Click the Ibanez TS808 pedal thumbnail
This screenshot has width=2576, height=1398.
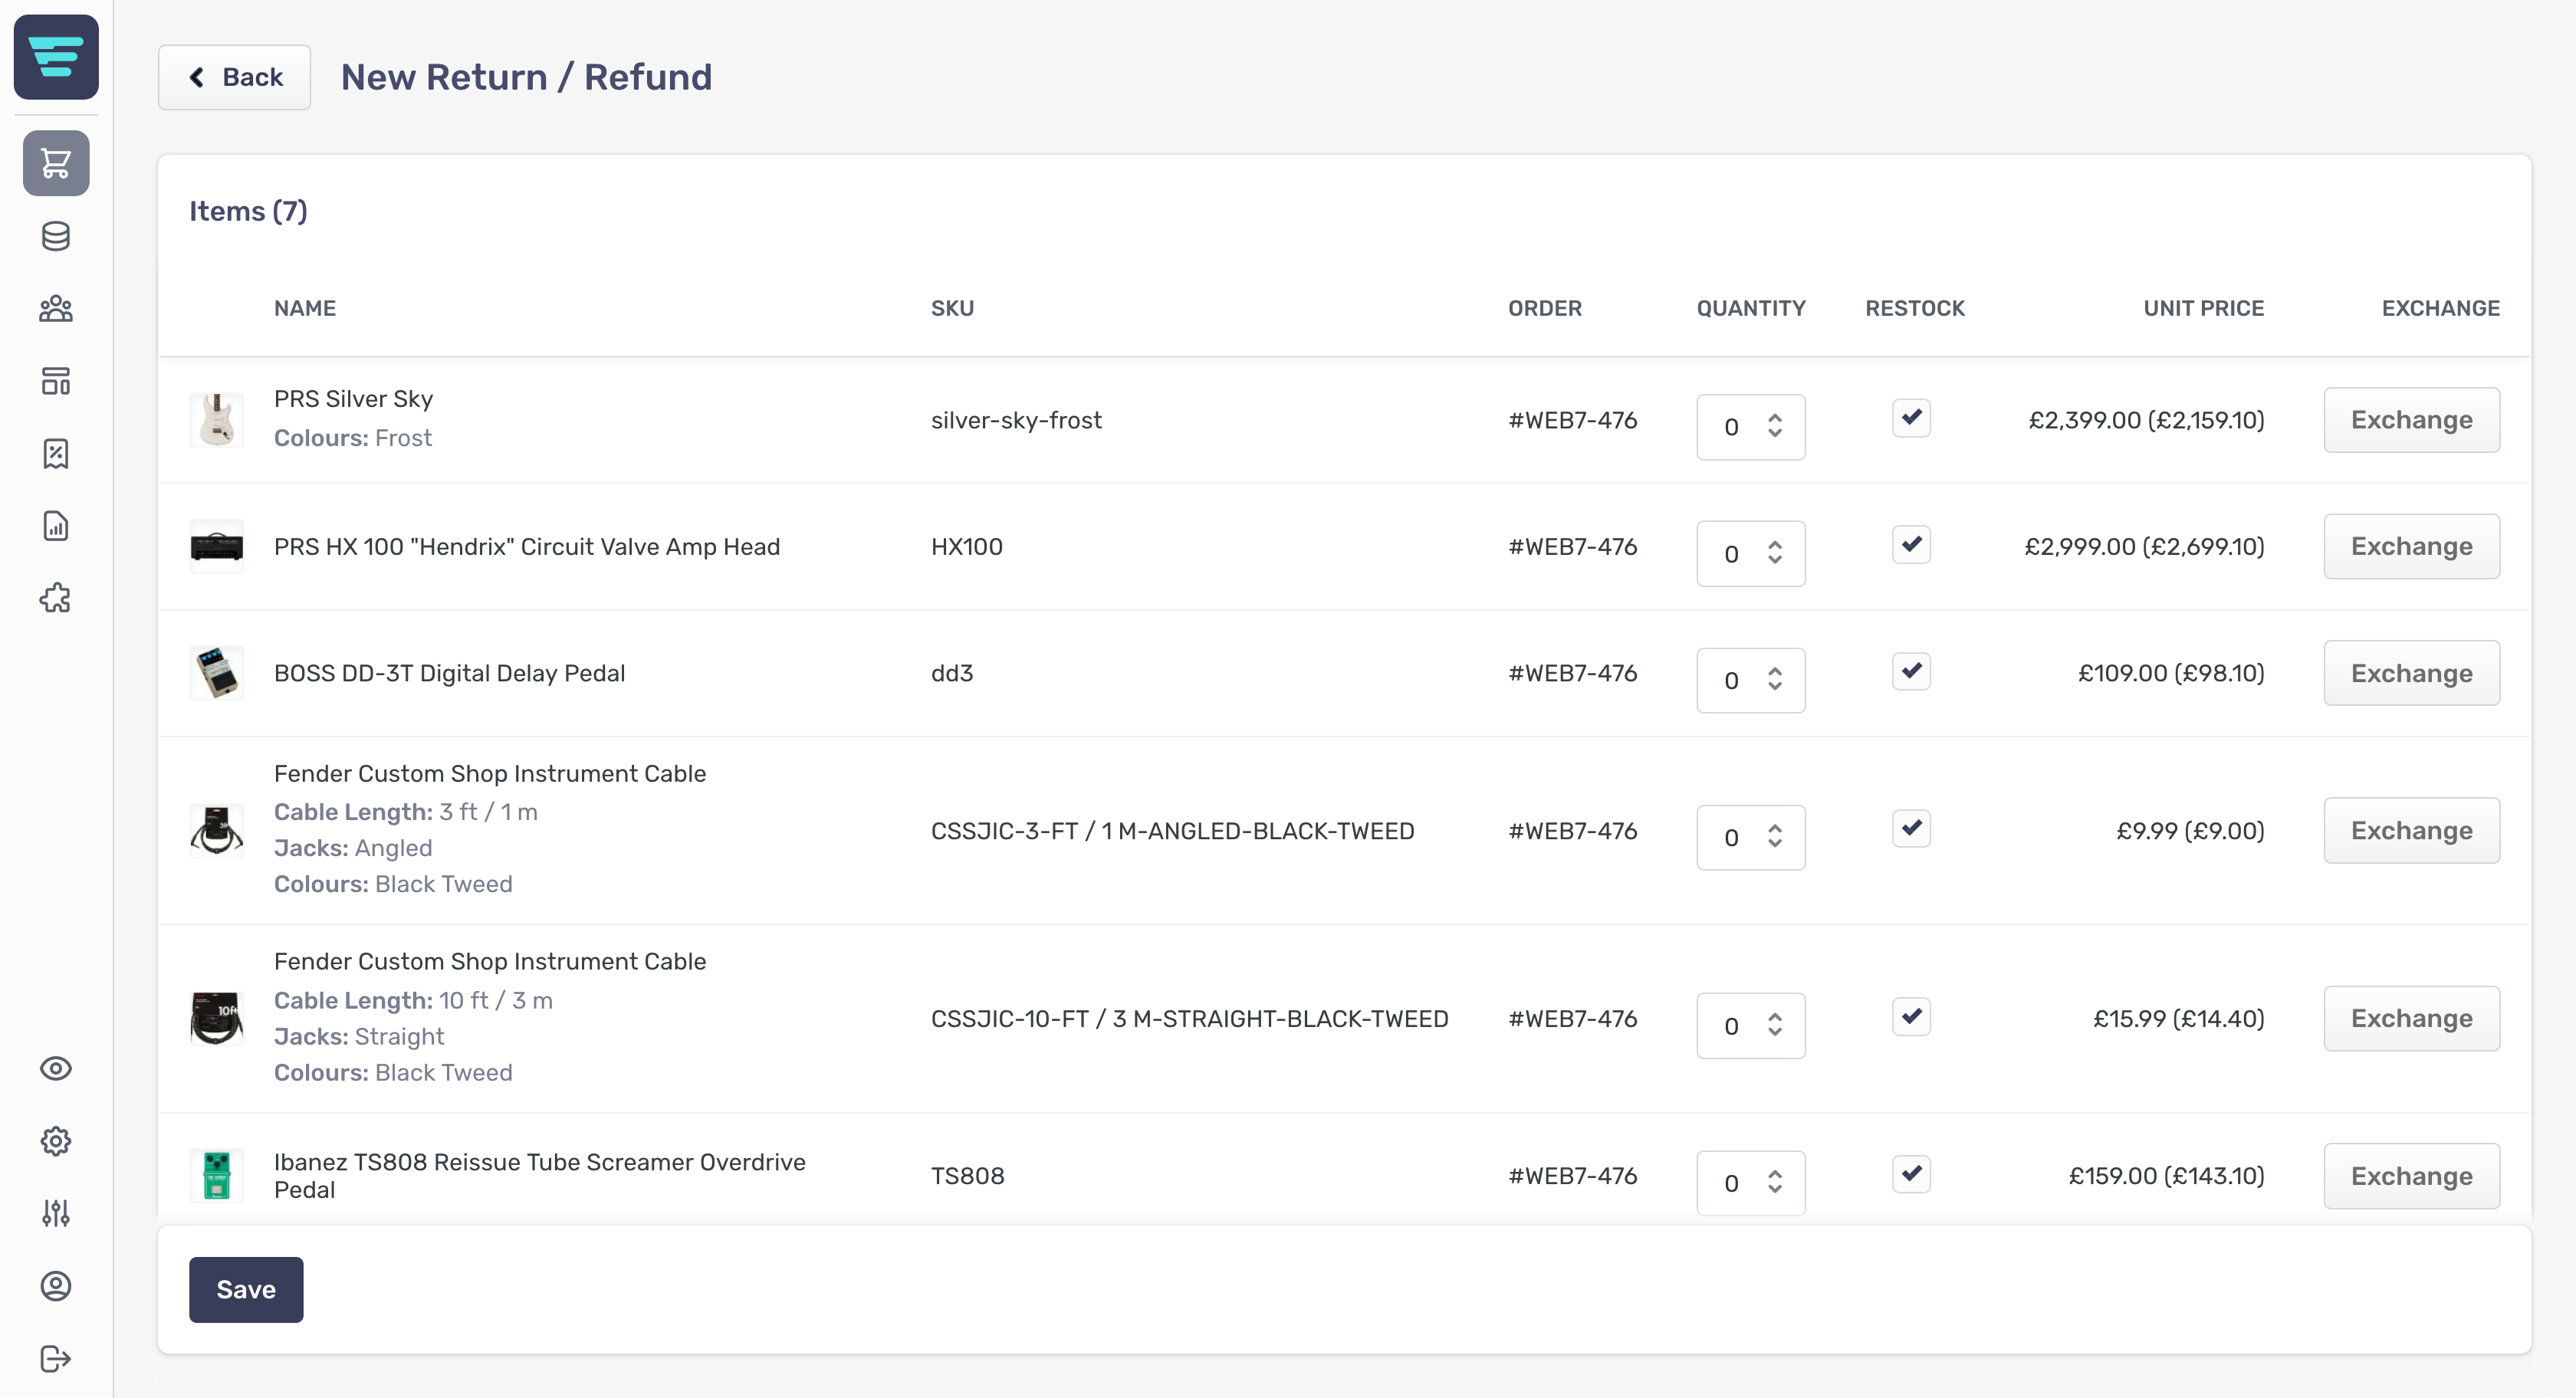[x=217, y=1176]
